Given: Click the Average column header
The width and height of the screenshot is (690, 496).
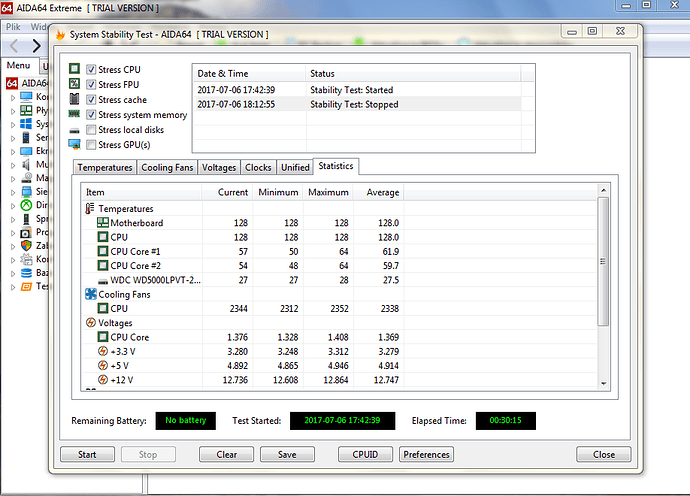Looking at the screenshot, I should coord(378,192).
